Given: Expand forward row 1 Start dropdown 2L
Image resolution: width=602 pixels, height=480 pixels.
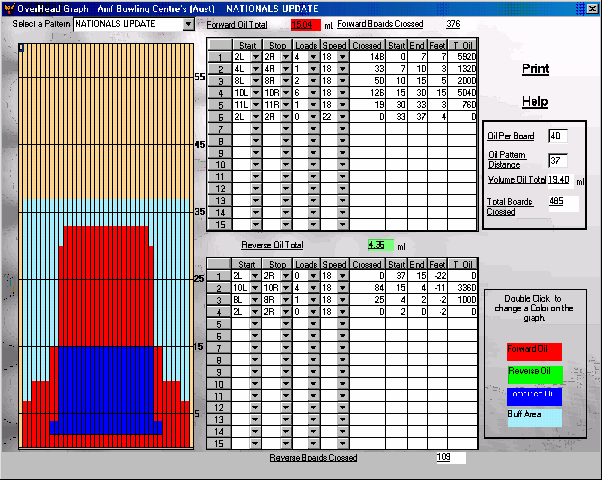Looking at the screenshot, I should [256, 57].
